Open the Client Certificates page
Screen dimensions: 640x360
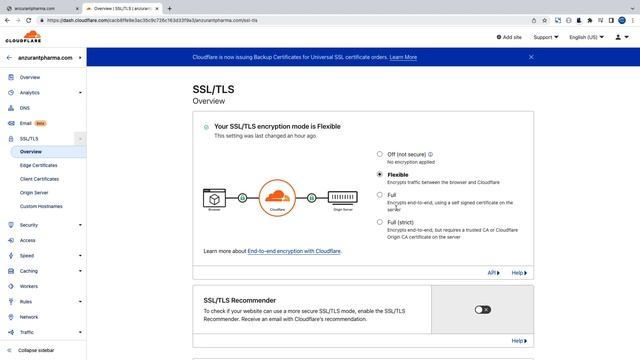(39, 179)
